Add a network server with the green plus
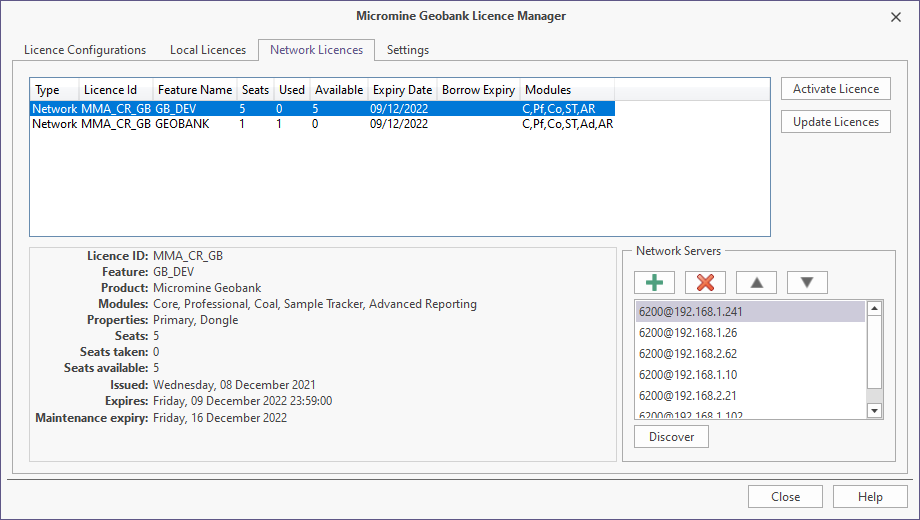 click(x=654, y=282)
